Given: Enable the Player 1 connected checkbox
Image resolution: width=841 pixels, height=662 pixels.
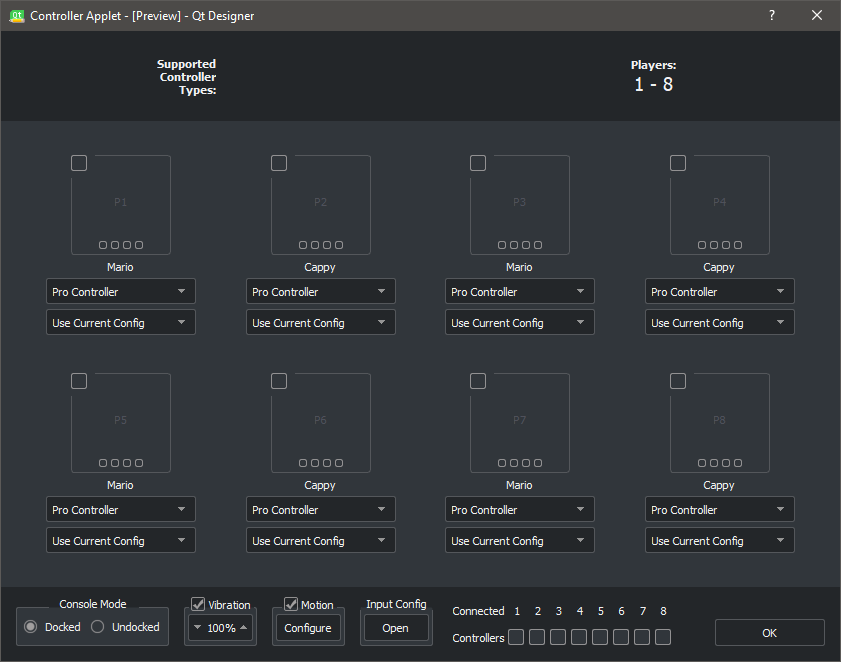Looking at the screenshot, I should tap(79, 163).
